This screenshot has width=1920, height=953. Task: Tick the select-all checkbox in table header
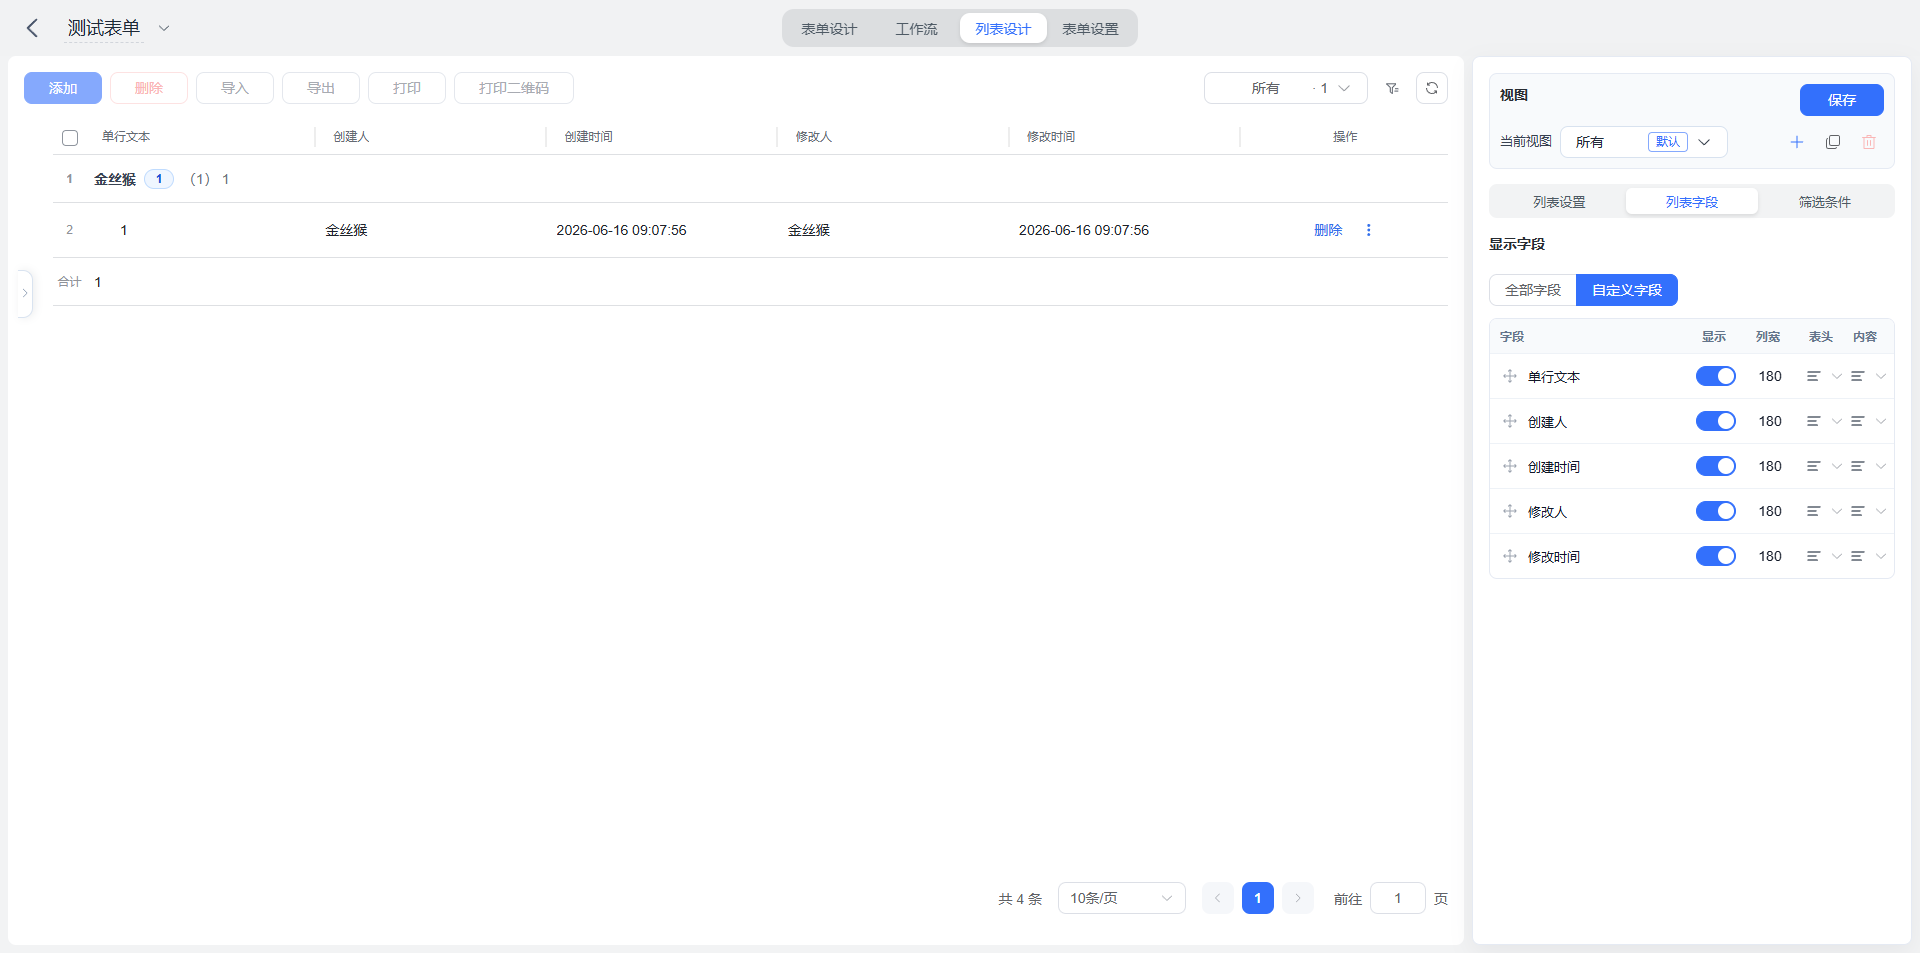pos(70,138)
